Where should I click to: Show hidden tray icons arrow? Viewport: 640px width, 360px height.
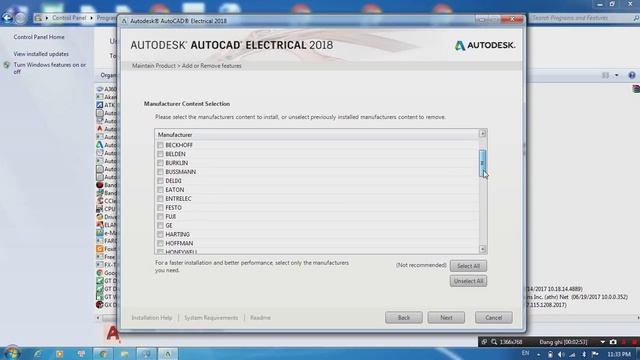[x=539, y=354]
